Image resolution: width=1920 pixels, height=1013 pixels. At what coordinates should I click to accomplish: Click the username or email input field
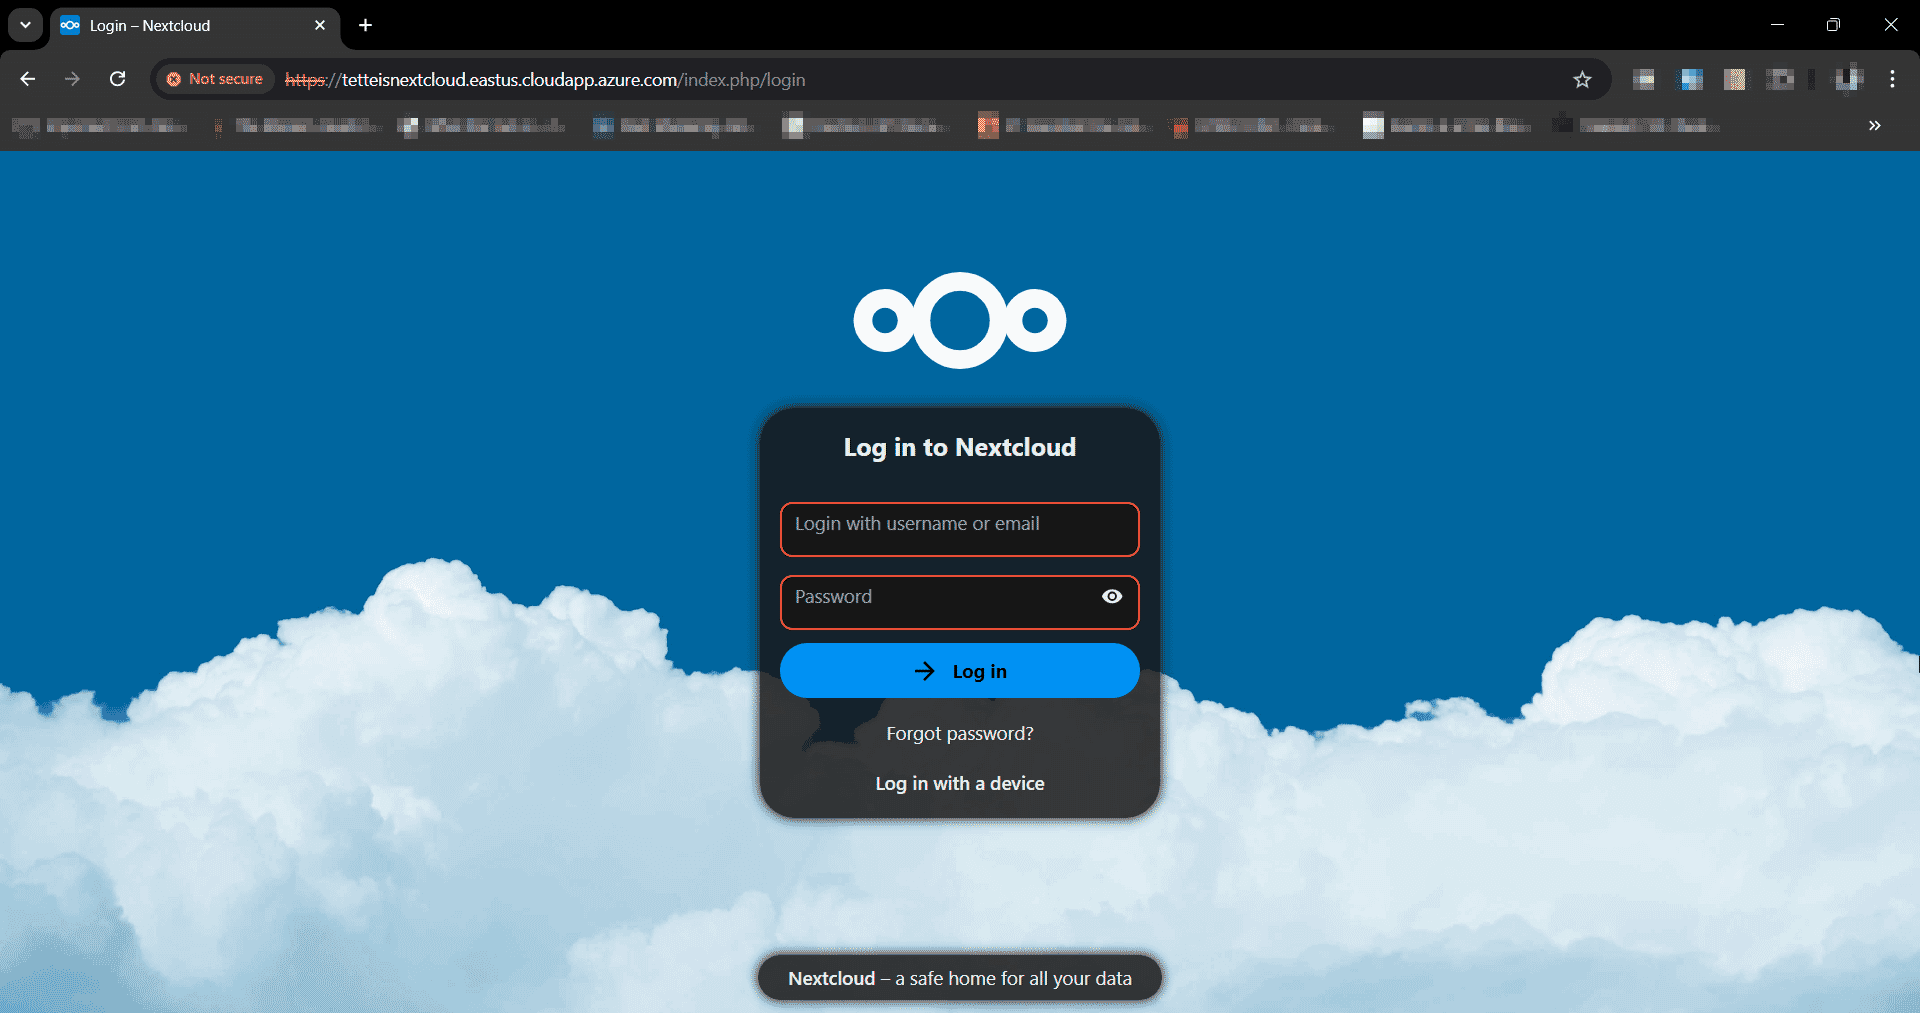[960, 529]
